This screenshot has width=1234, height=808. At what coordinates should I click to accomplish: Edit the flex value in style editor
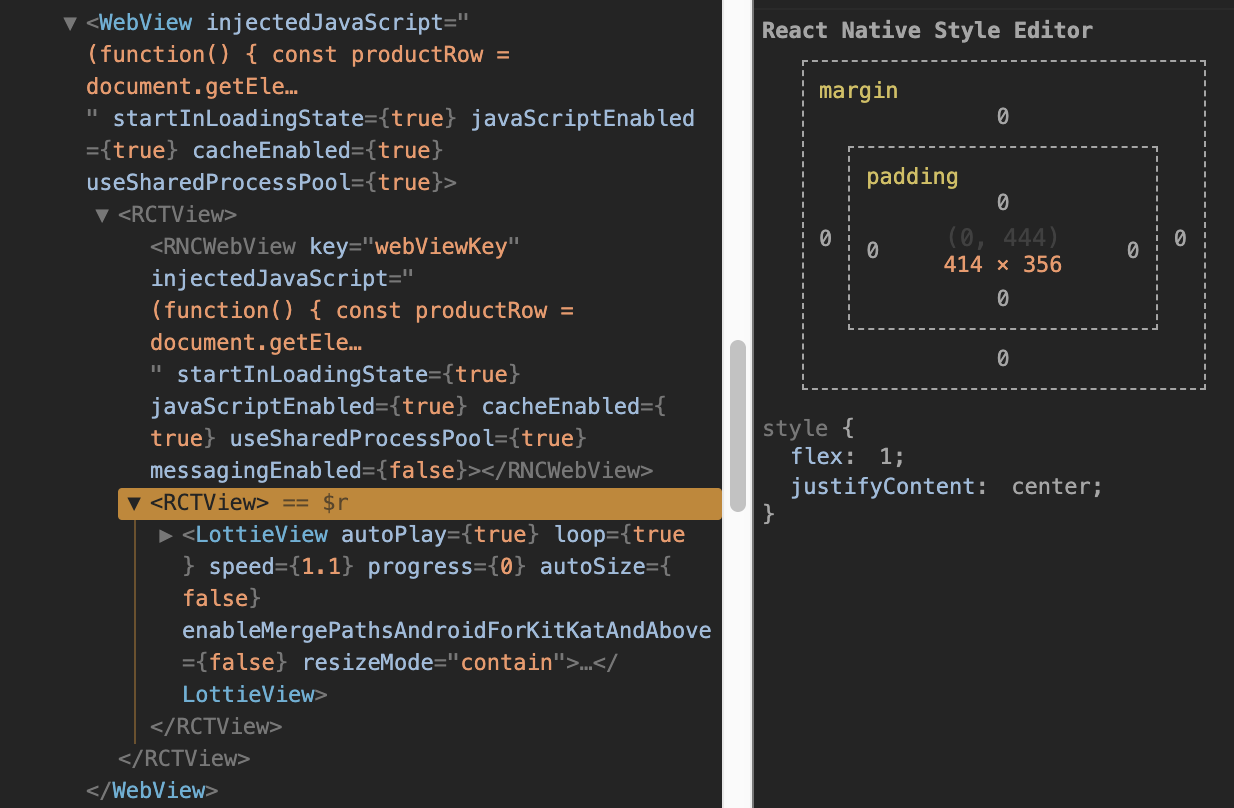coord(888,455)
